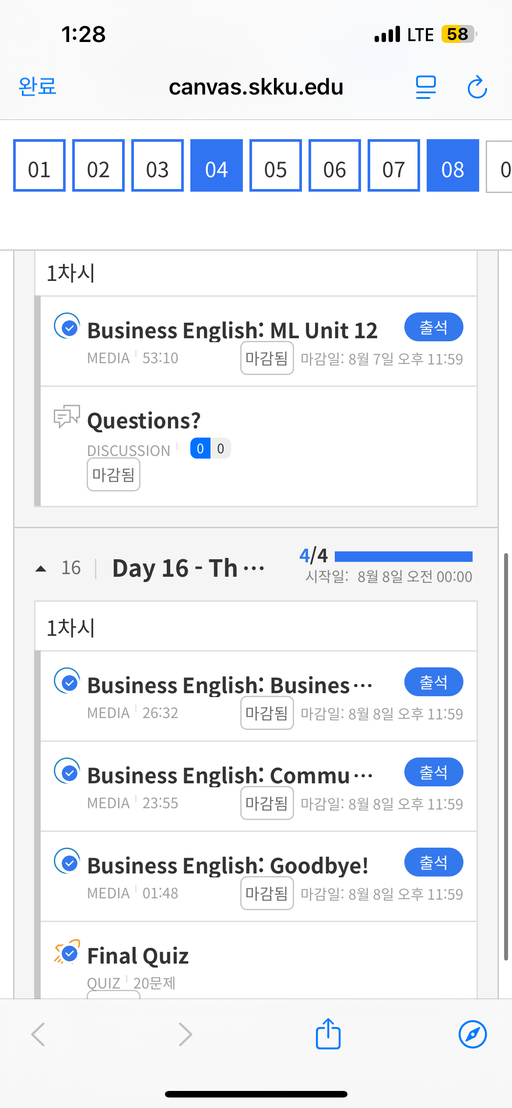Viewport: 512px width, 1108px height.
Task: Open the reader view icon
Action: coord(426,88)
